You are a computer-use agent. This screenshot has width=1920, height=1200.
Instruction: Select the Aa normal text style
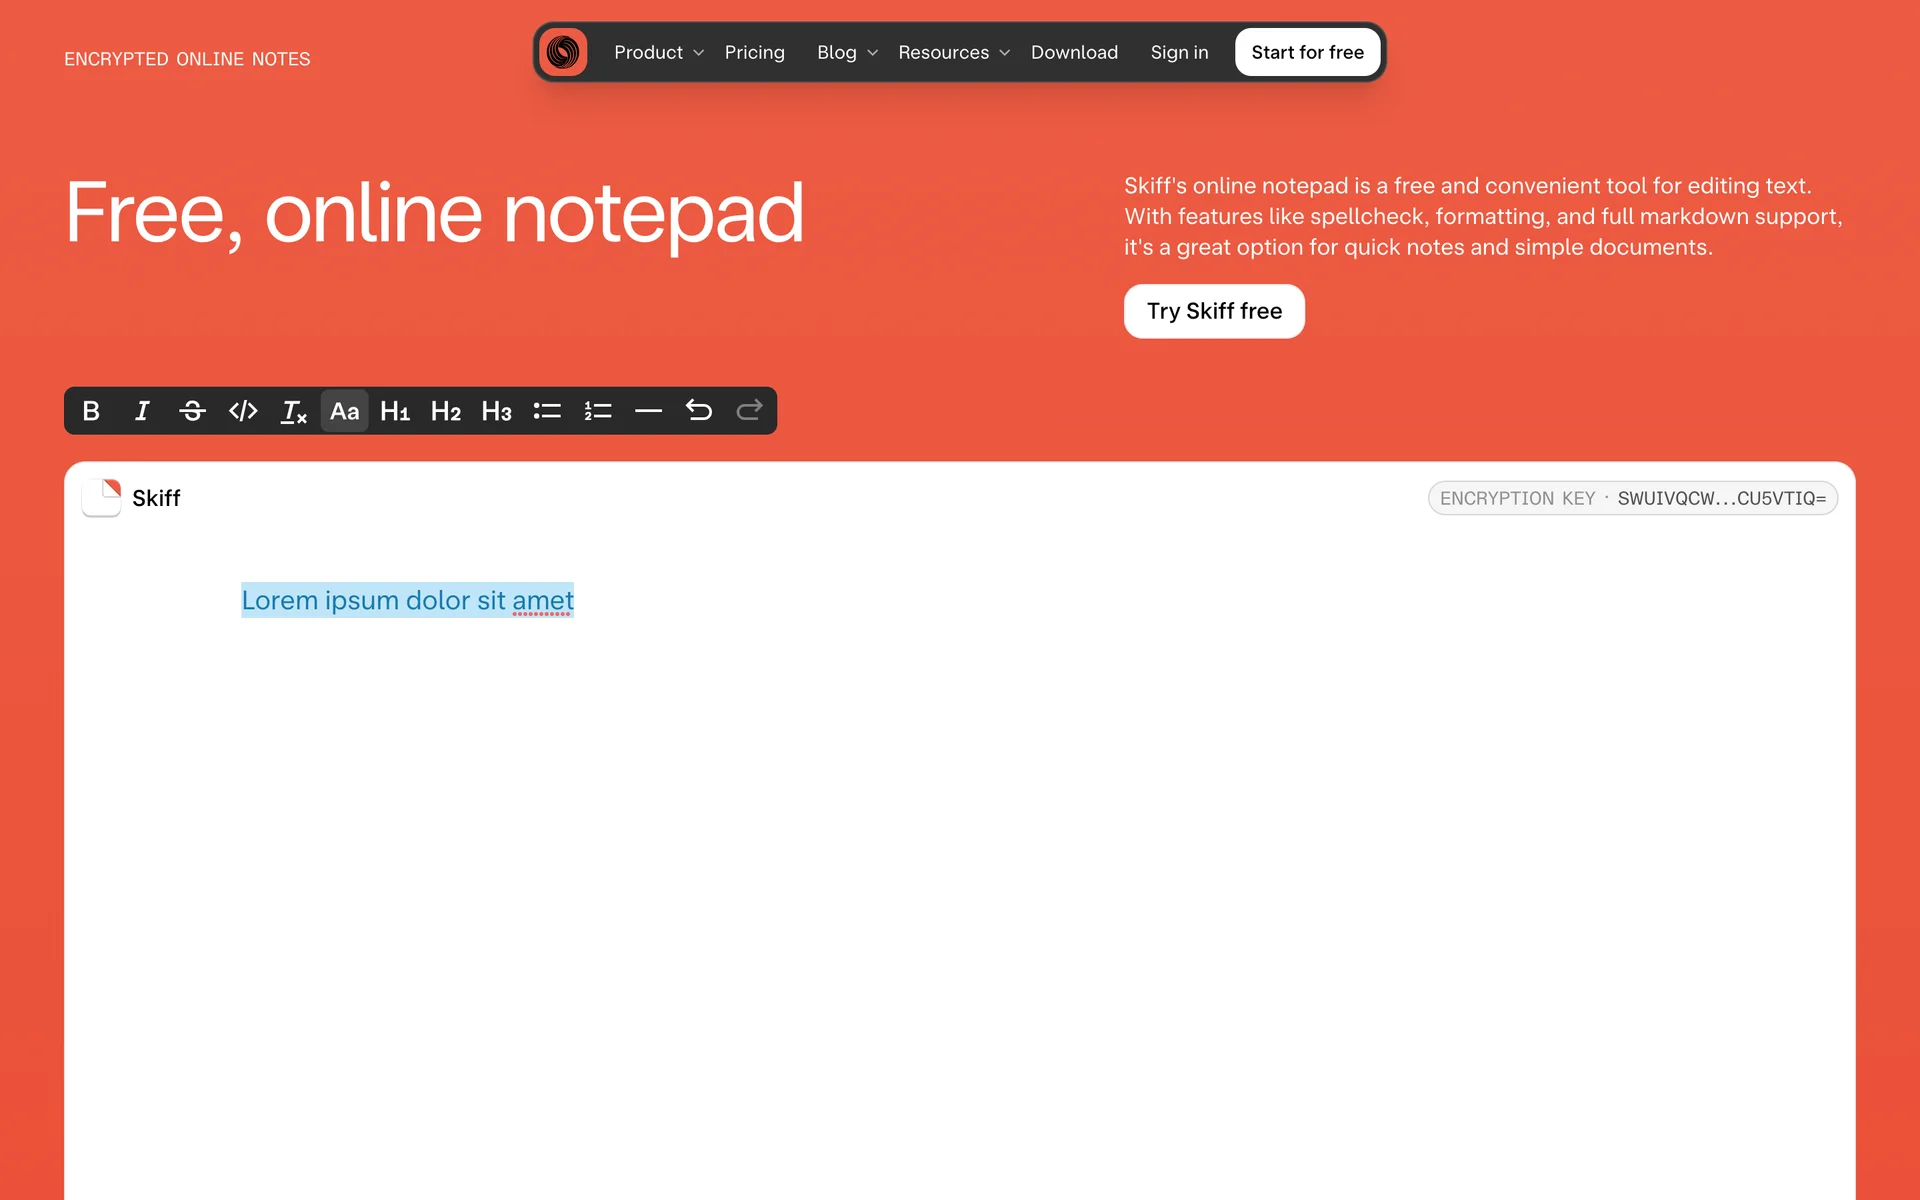click(x=344, y=411)
